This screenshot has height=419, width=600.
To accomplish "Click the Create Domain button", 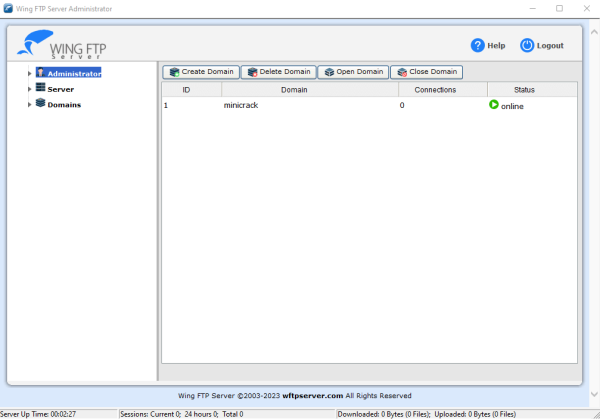I will (201, 72).
